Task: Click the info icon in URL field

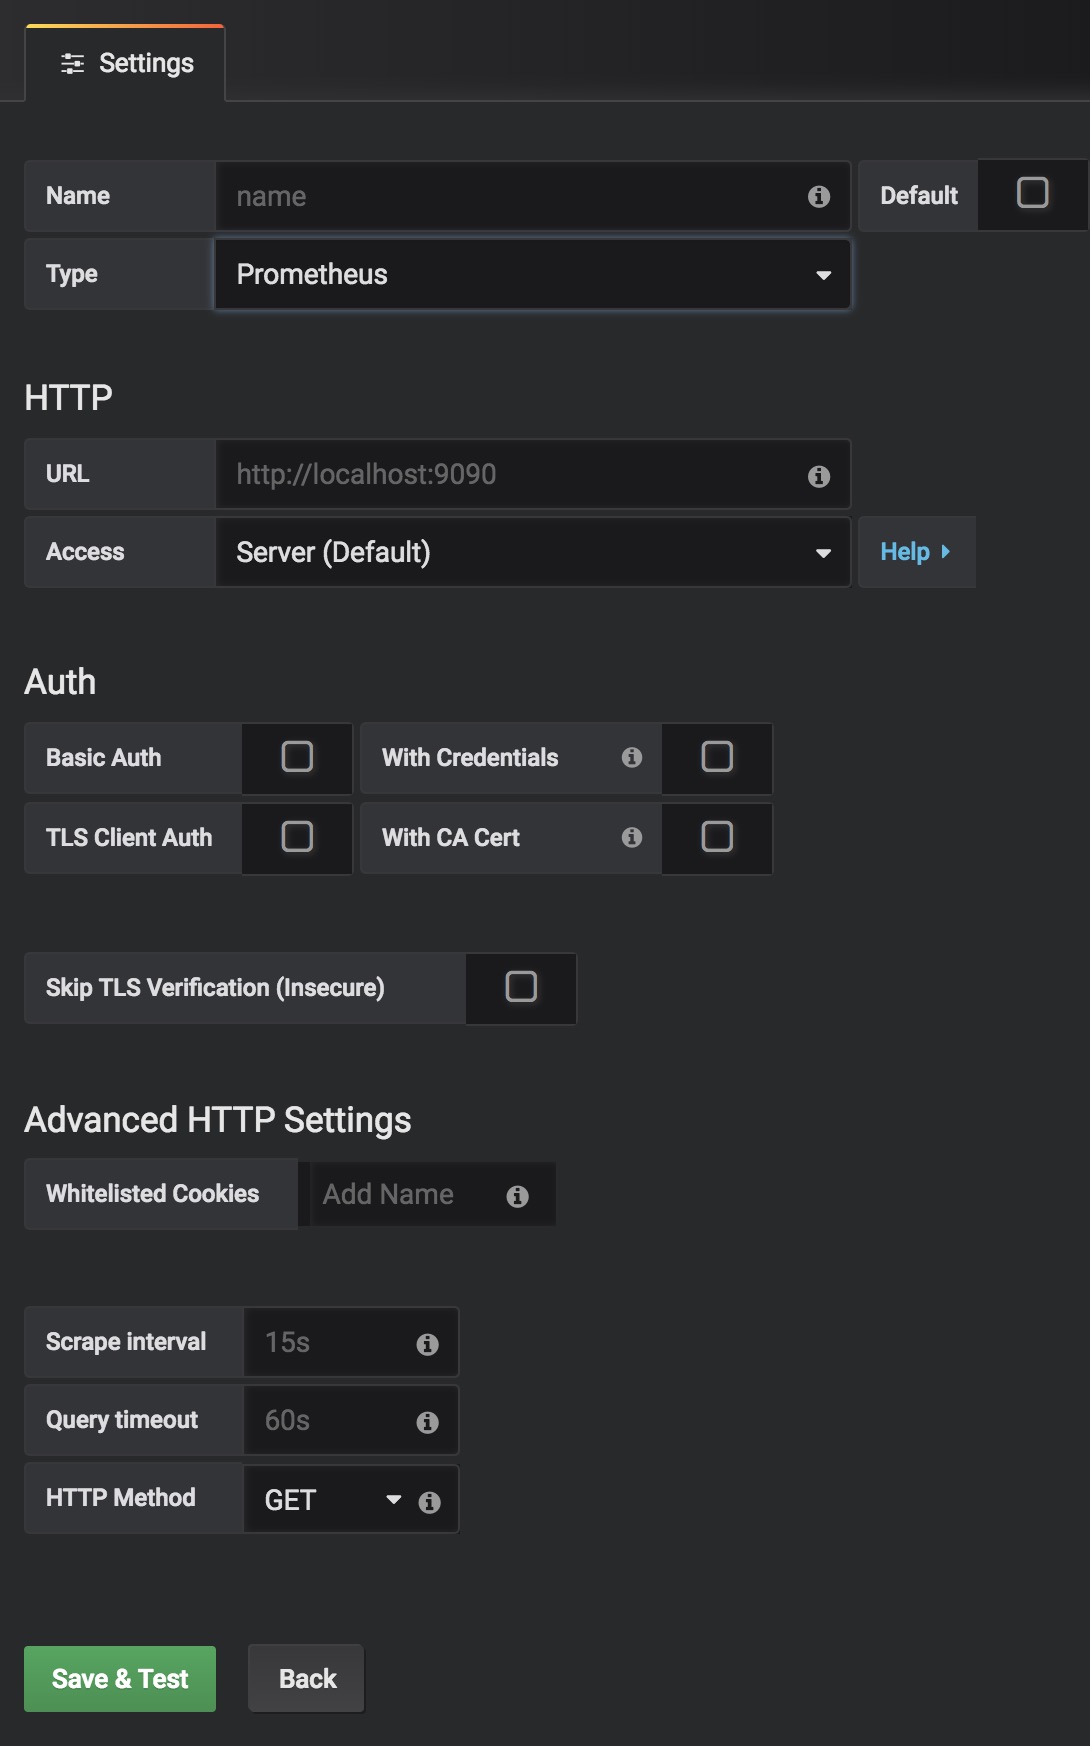Action: coord(819,476)
